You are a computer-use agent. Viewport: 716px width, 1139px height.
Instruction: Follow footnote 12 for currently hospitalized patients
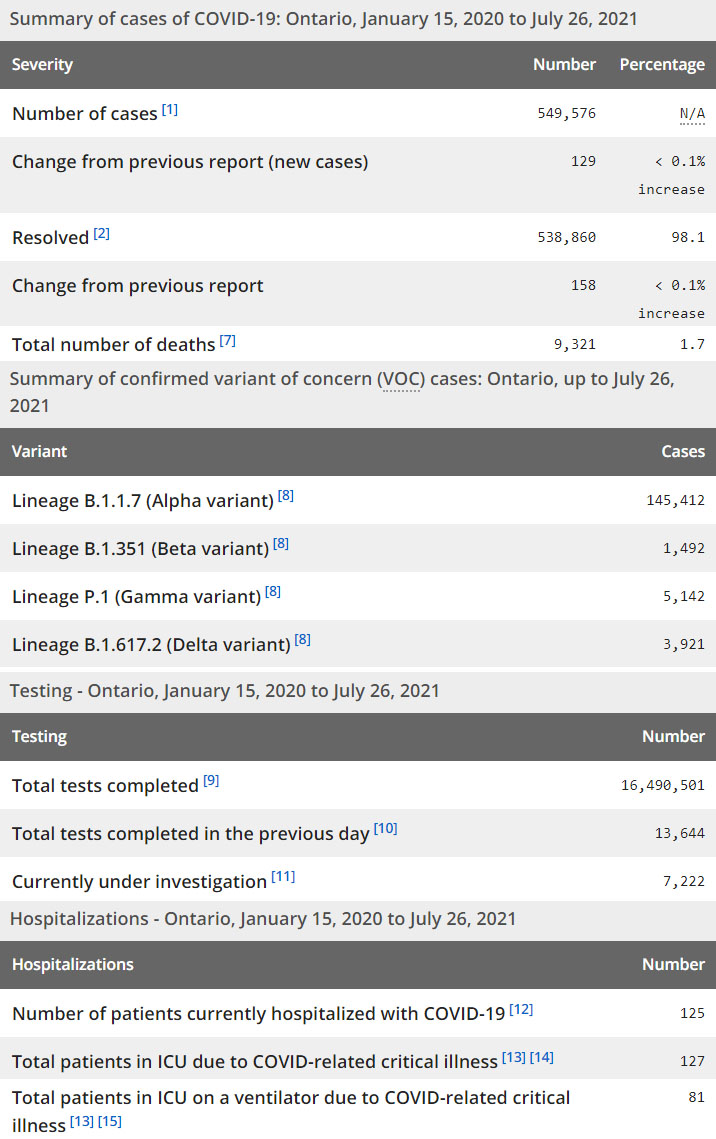[521, 1009]
